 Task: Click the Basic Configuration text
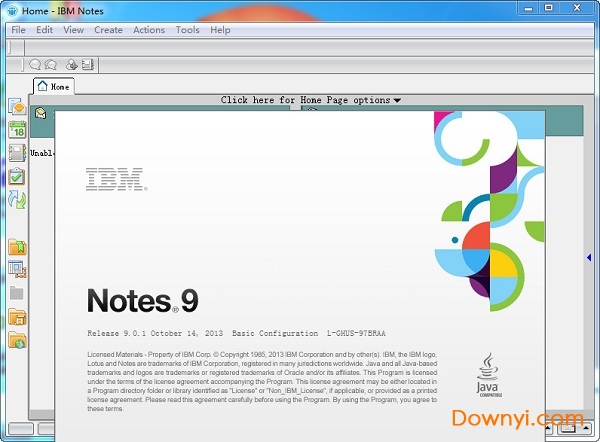pos(275,333)
